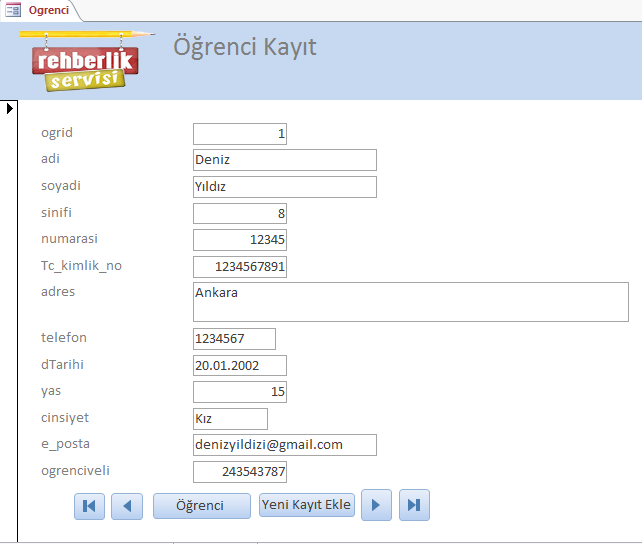Click the Öğrenci button
The height and width of the screenshot is (544, 642).
(202, 506)
